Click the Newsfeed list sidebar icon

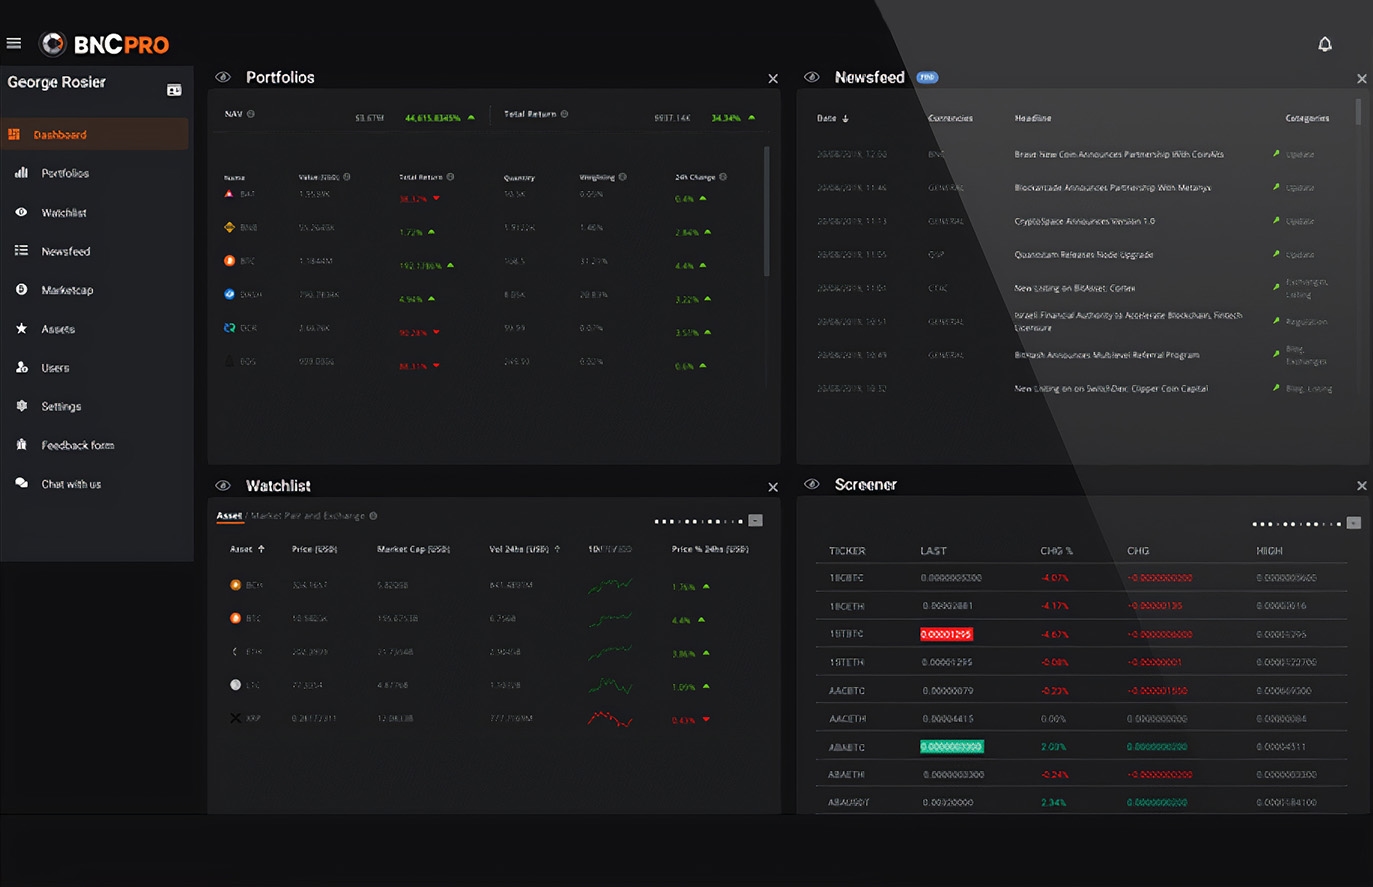pyautogui.click(x=21, y=251)
